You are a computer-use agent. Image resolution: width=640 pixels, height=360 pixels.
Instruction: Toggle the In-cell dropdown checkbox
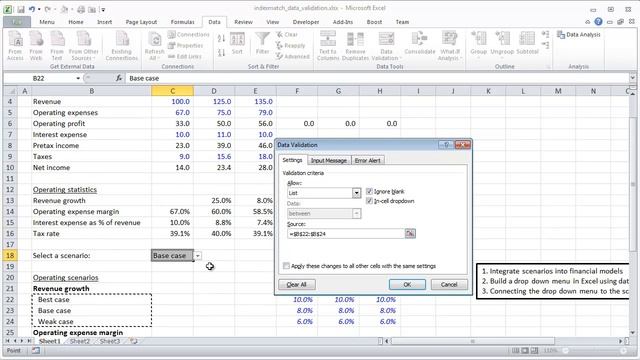[x=369, y=201]
